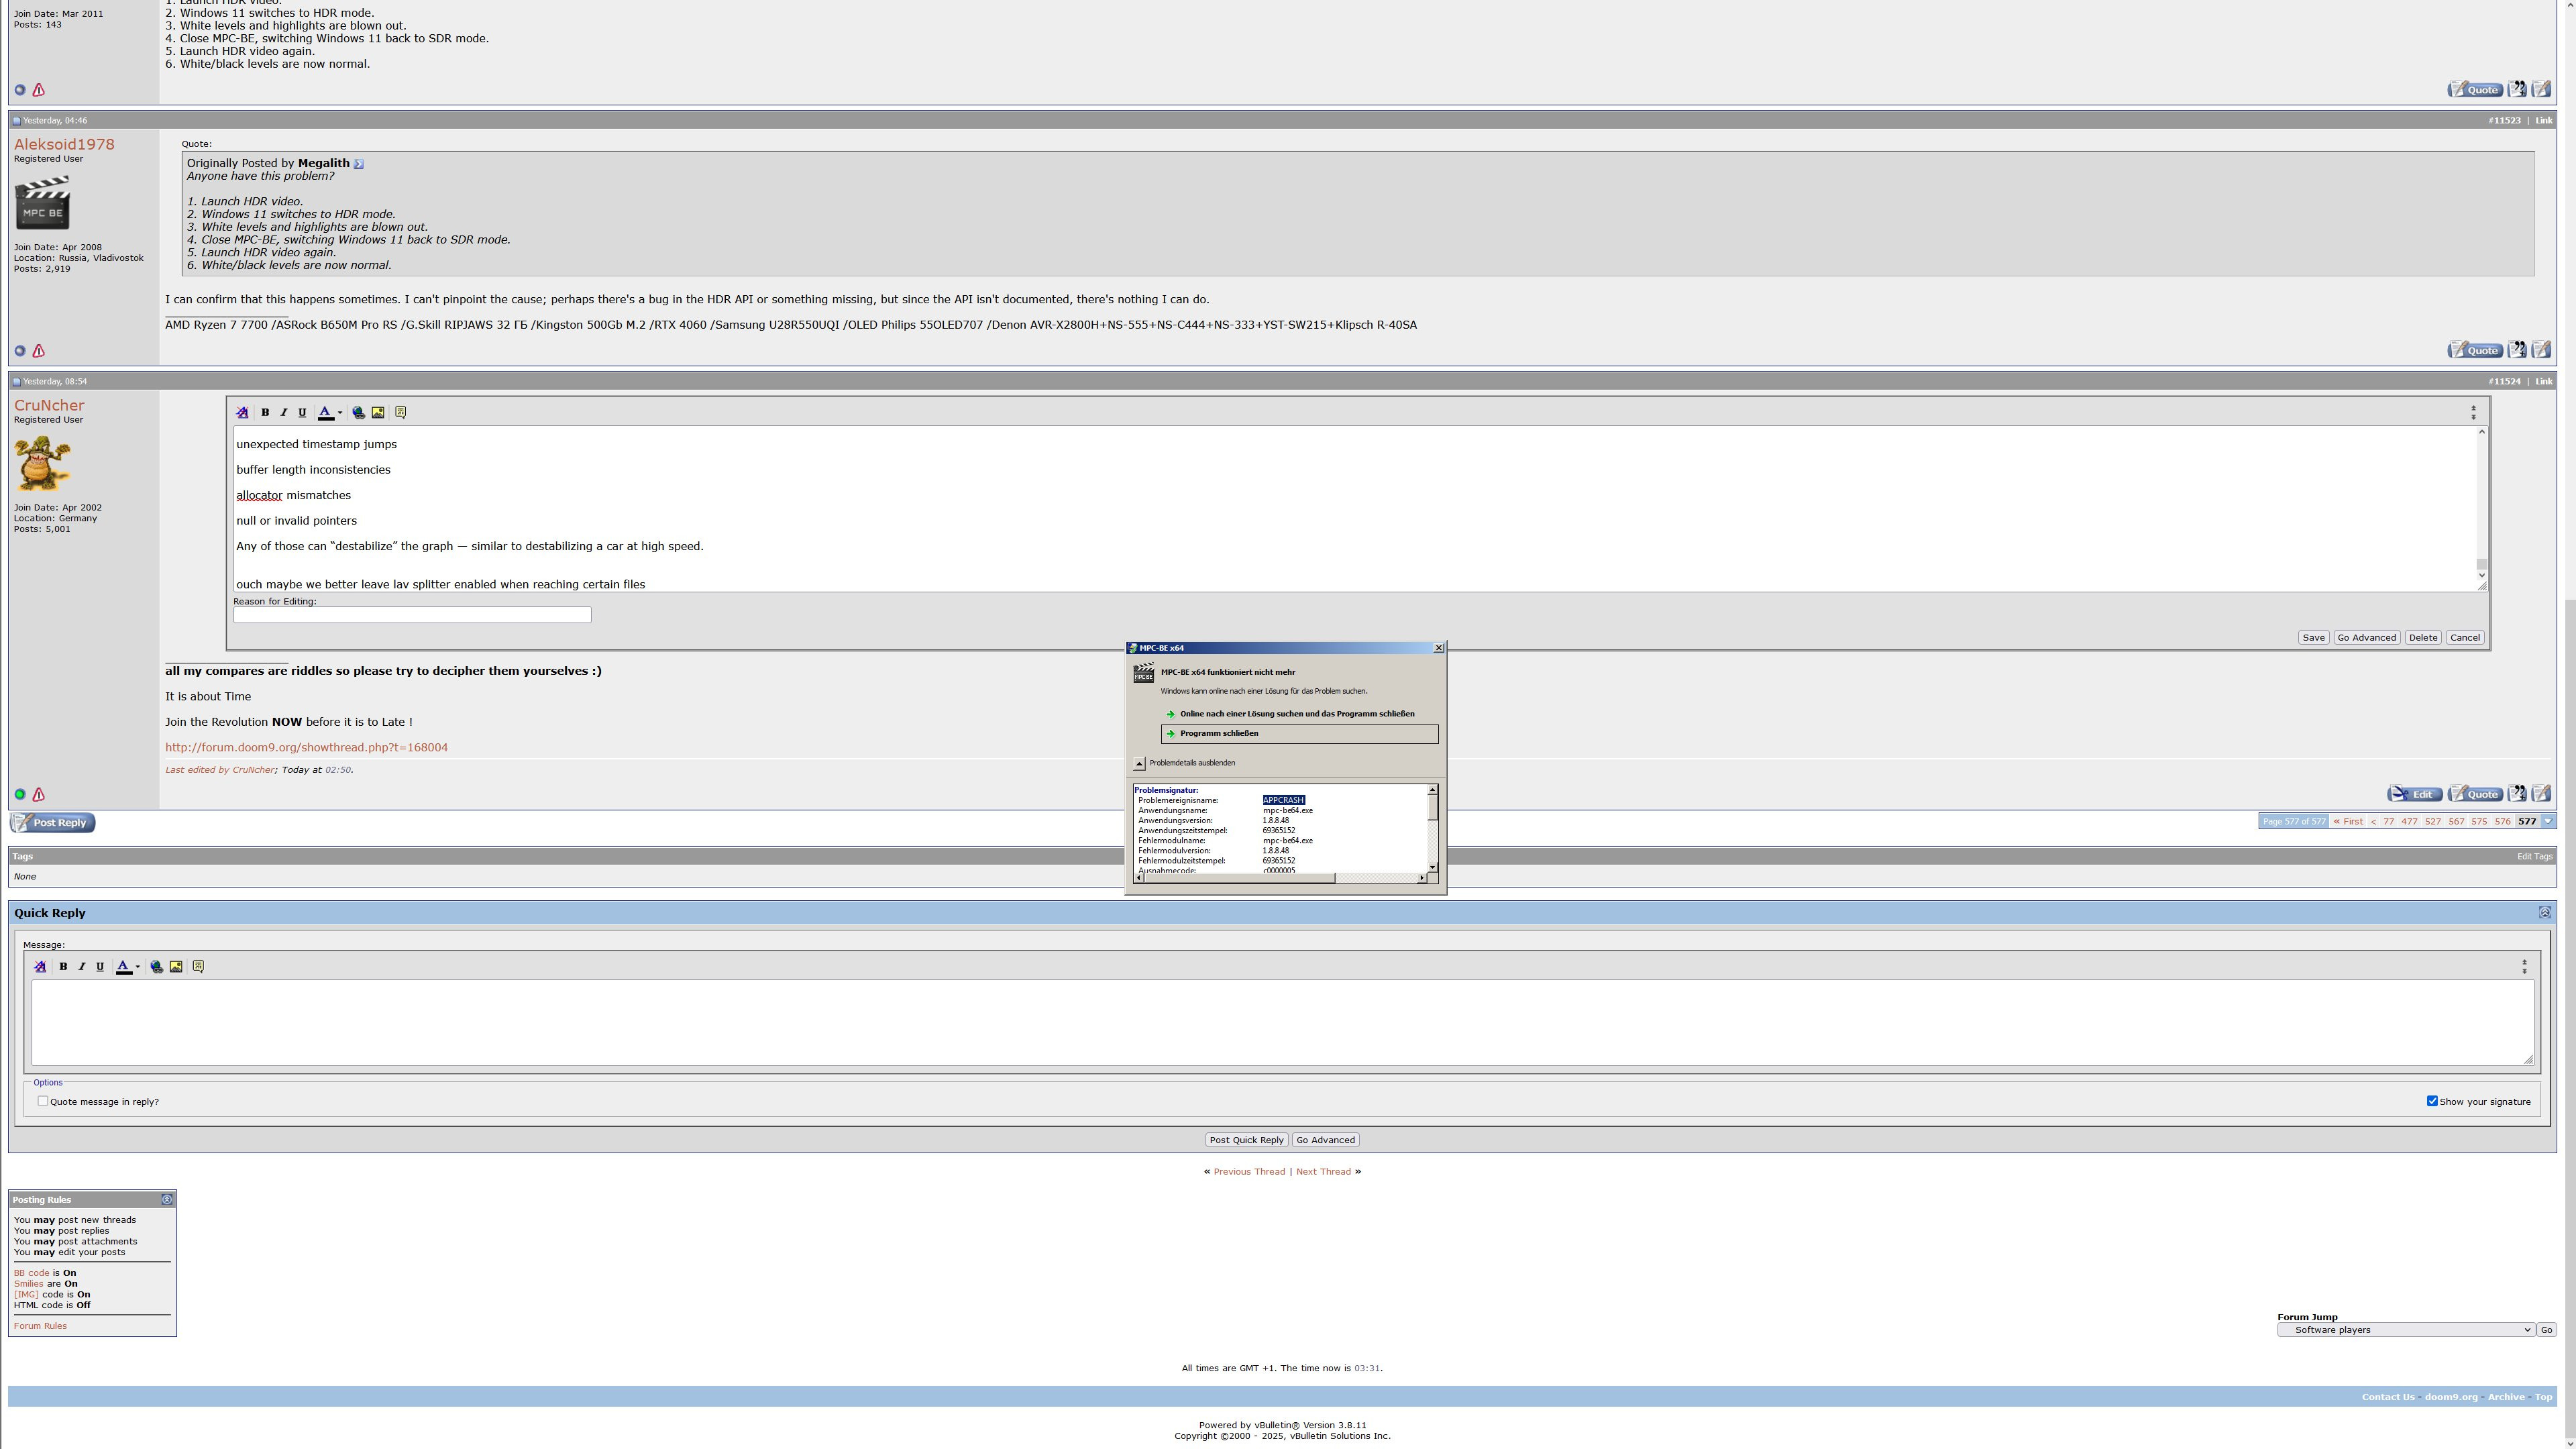Screen dimensions: 2576x1449
Task: Collapse the Quick Reply panel
Action: 2544,912
